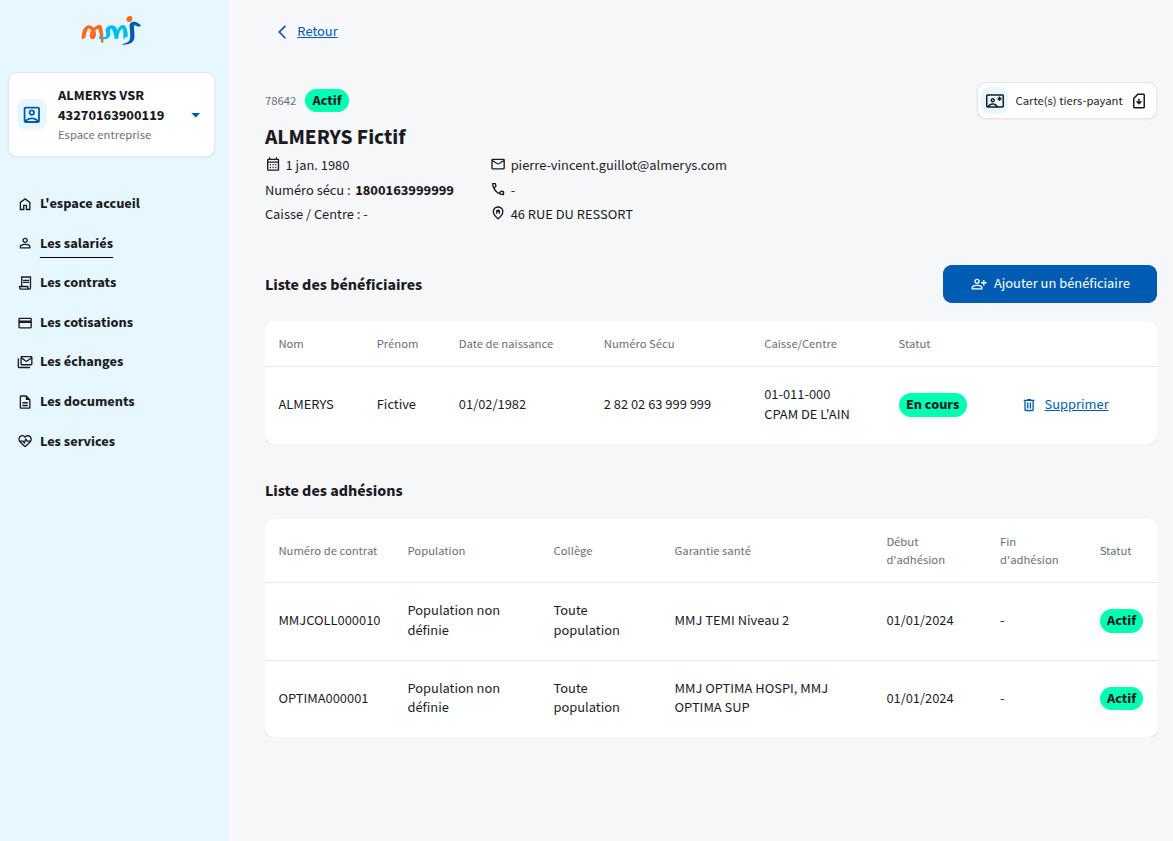Screen dimensions: 1173x841
Task: Click the employee name ALMERYS Fictif heading
Action: tap(335, 138)
